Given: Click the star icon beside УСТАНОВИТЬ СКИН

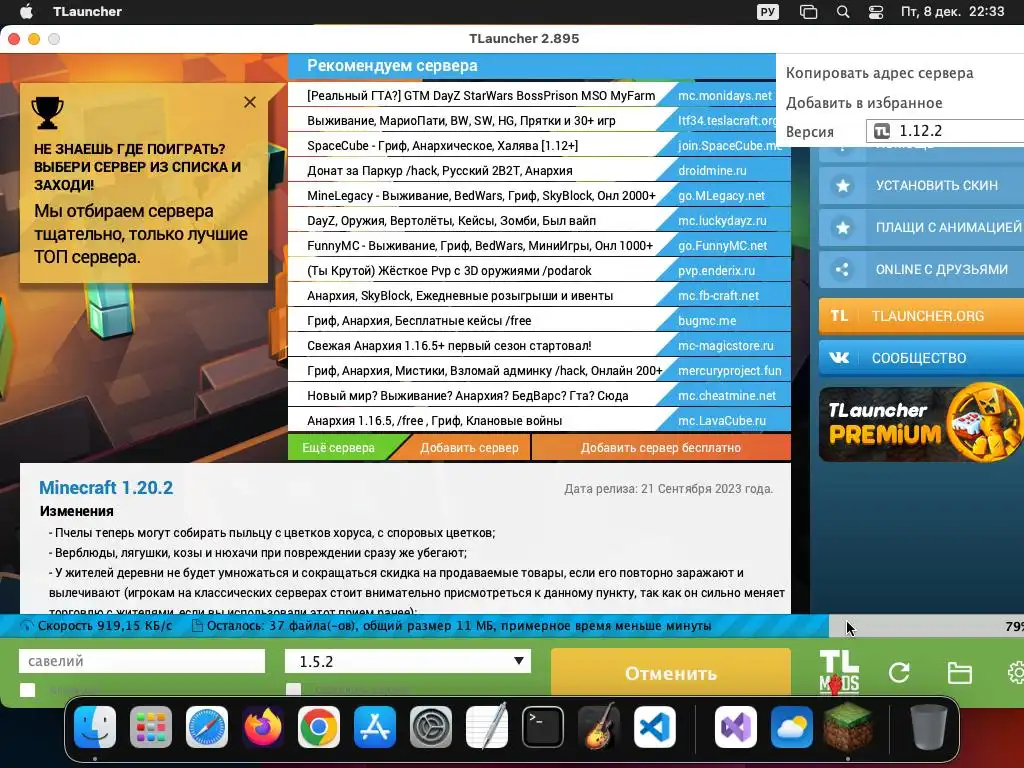Looking at the screenshot, I should [x=842, y=185].
